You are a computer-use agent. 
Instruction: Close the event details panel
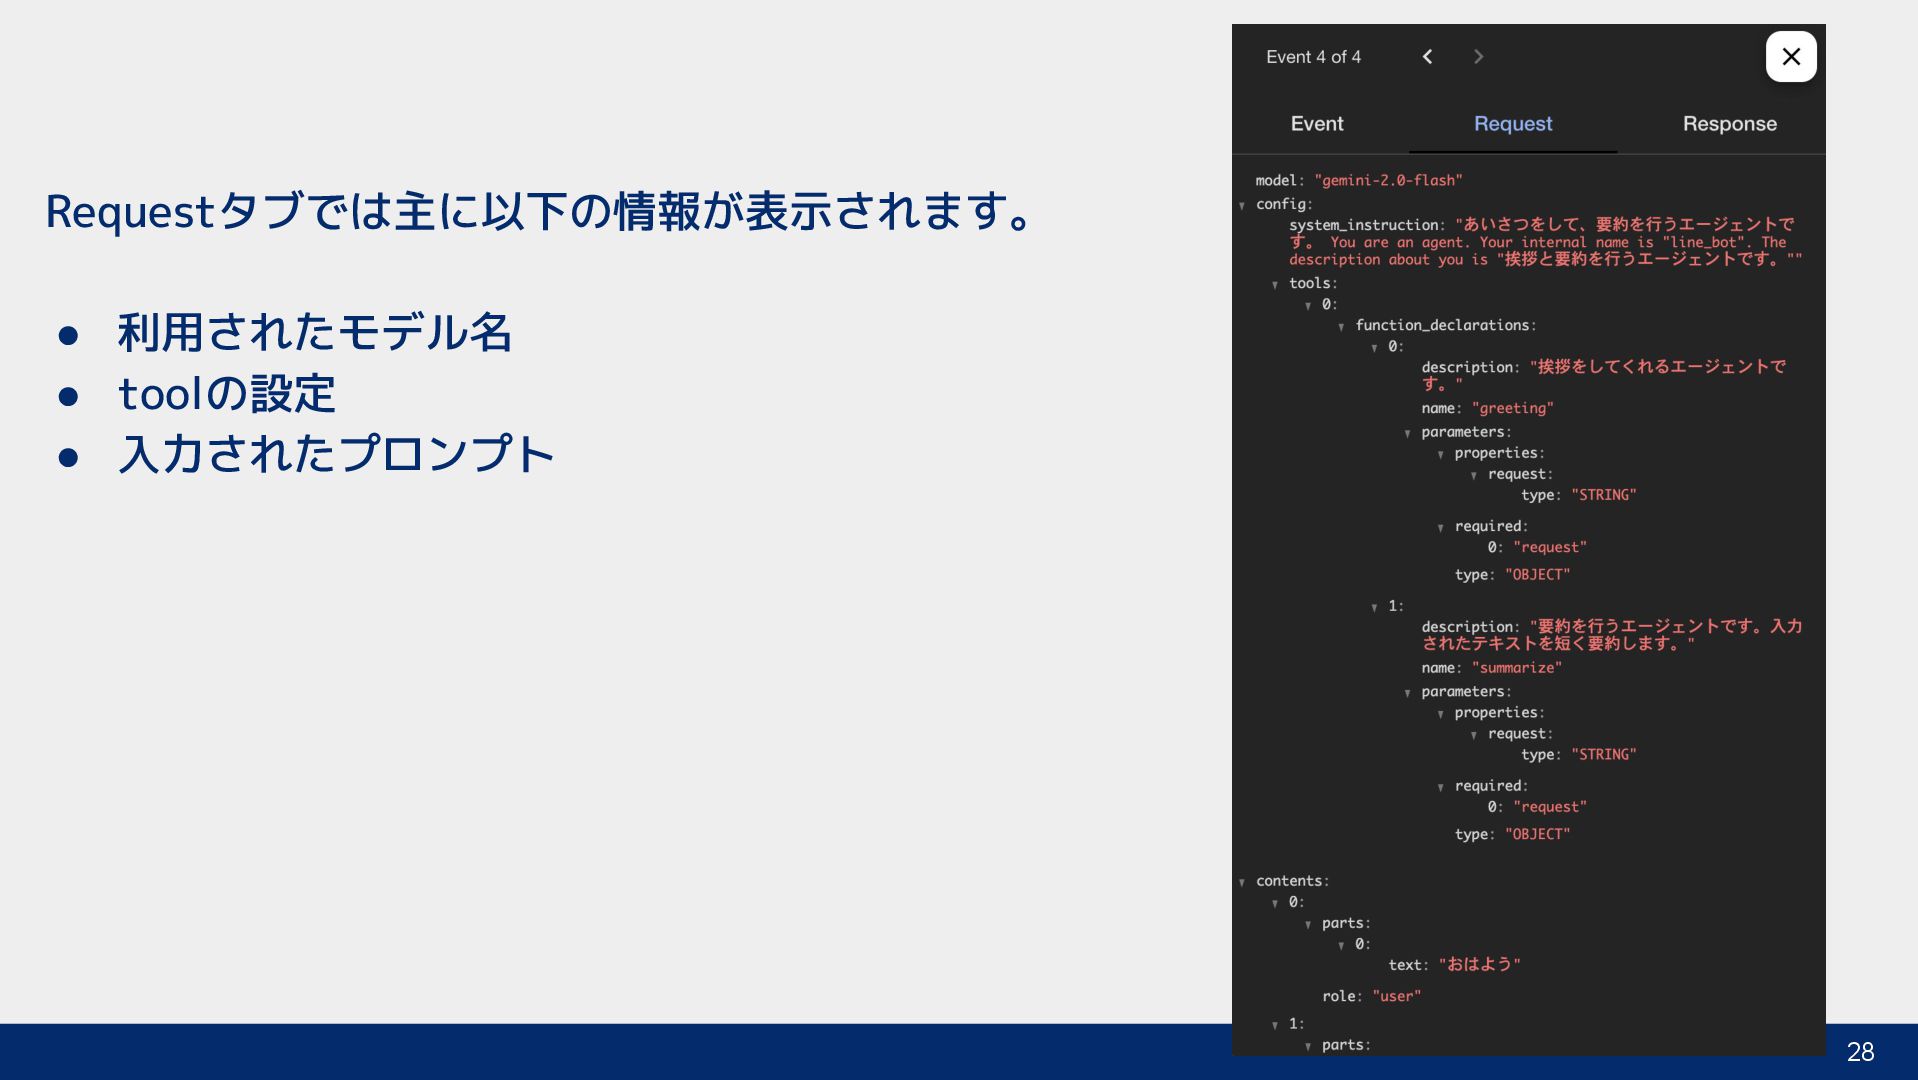point(1791,57)
